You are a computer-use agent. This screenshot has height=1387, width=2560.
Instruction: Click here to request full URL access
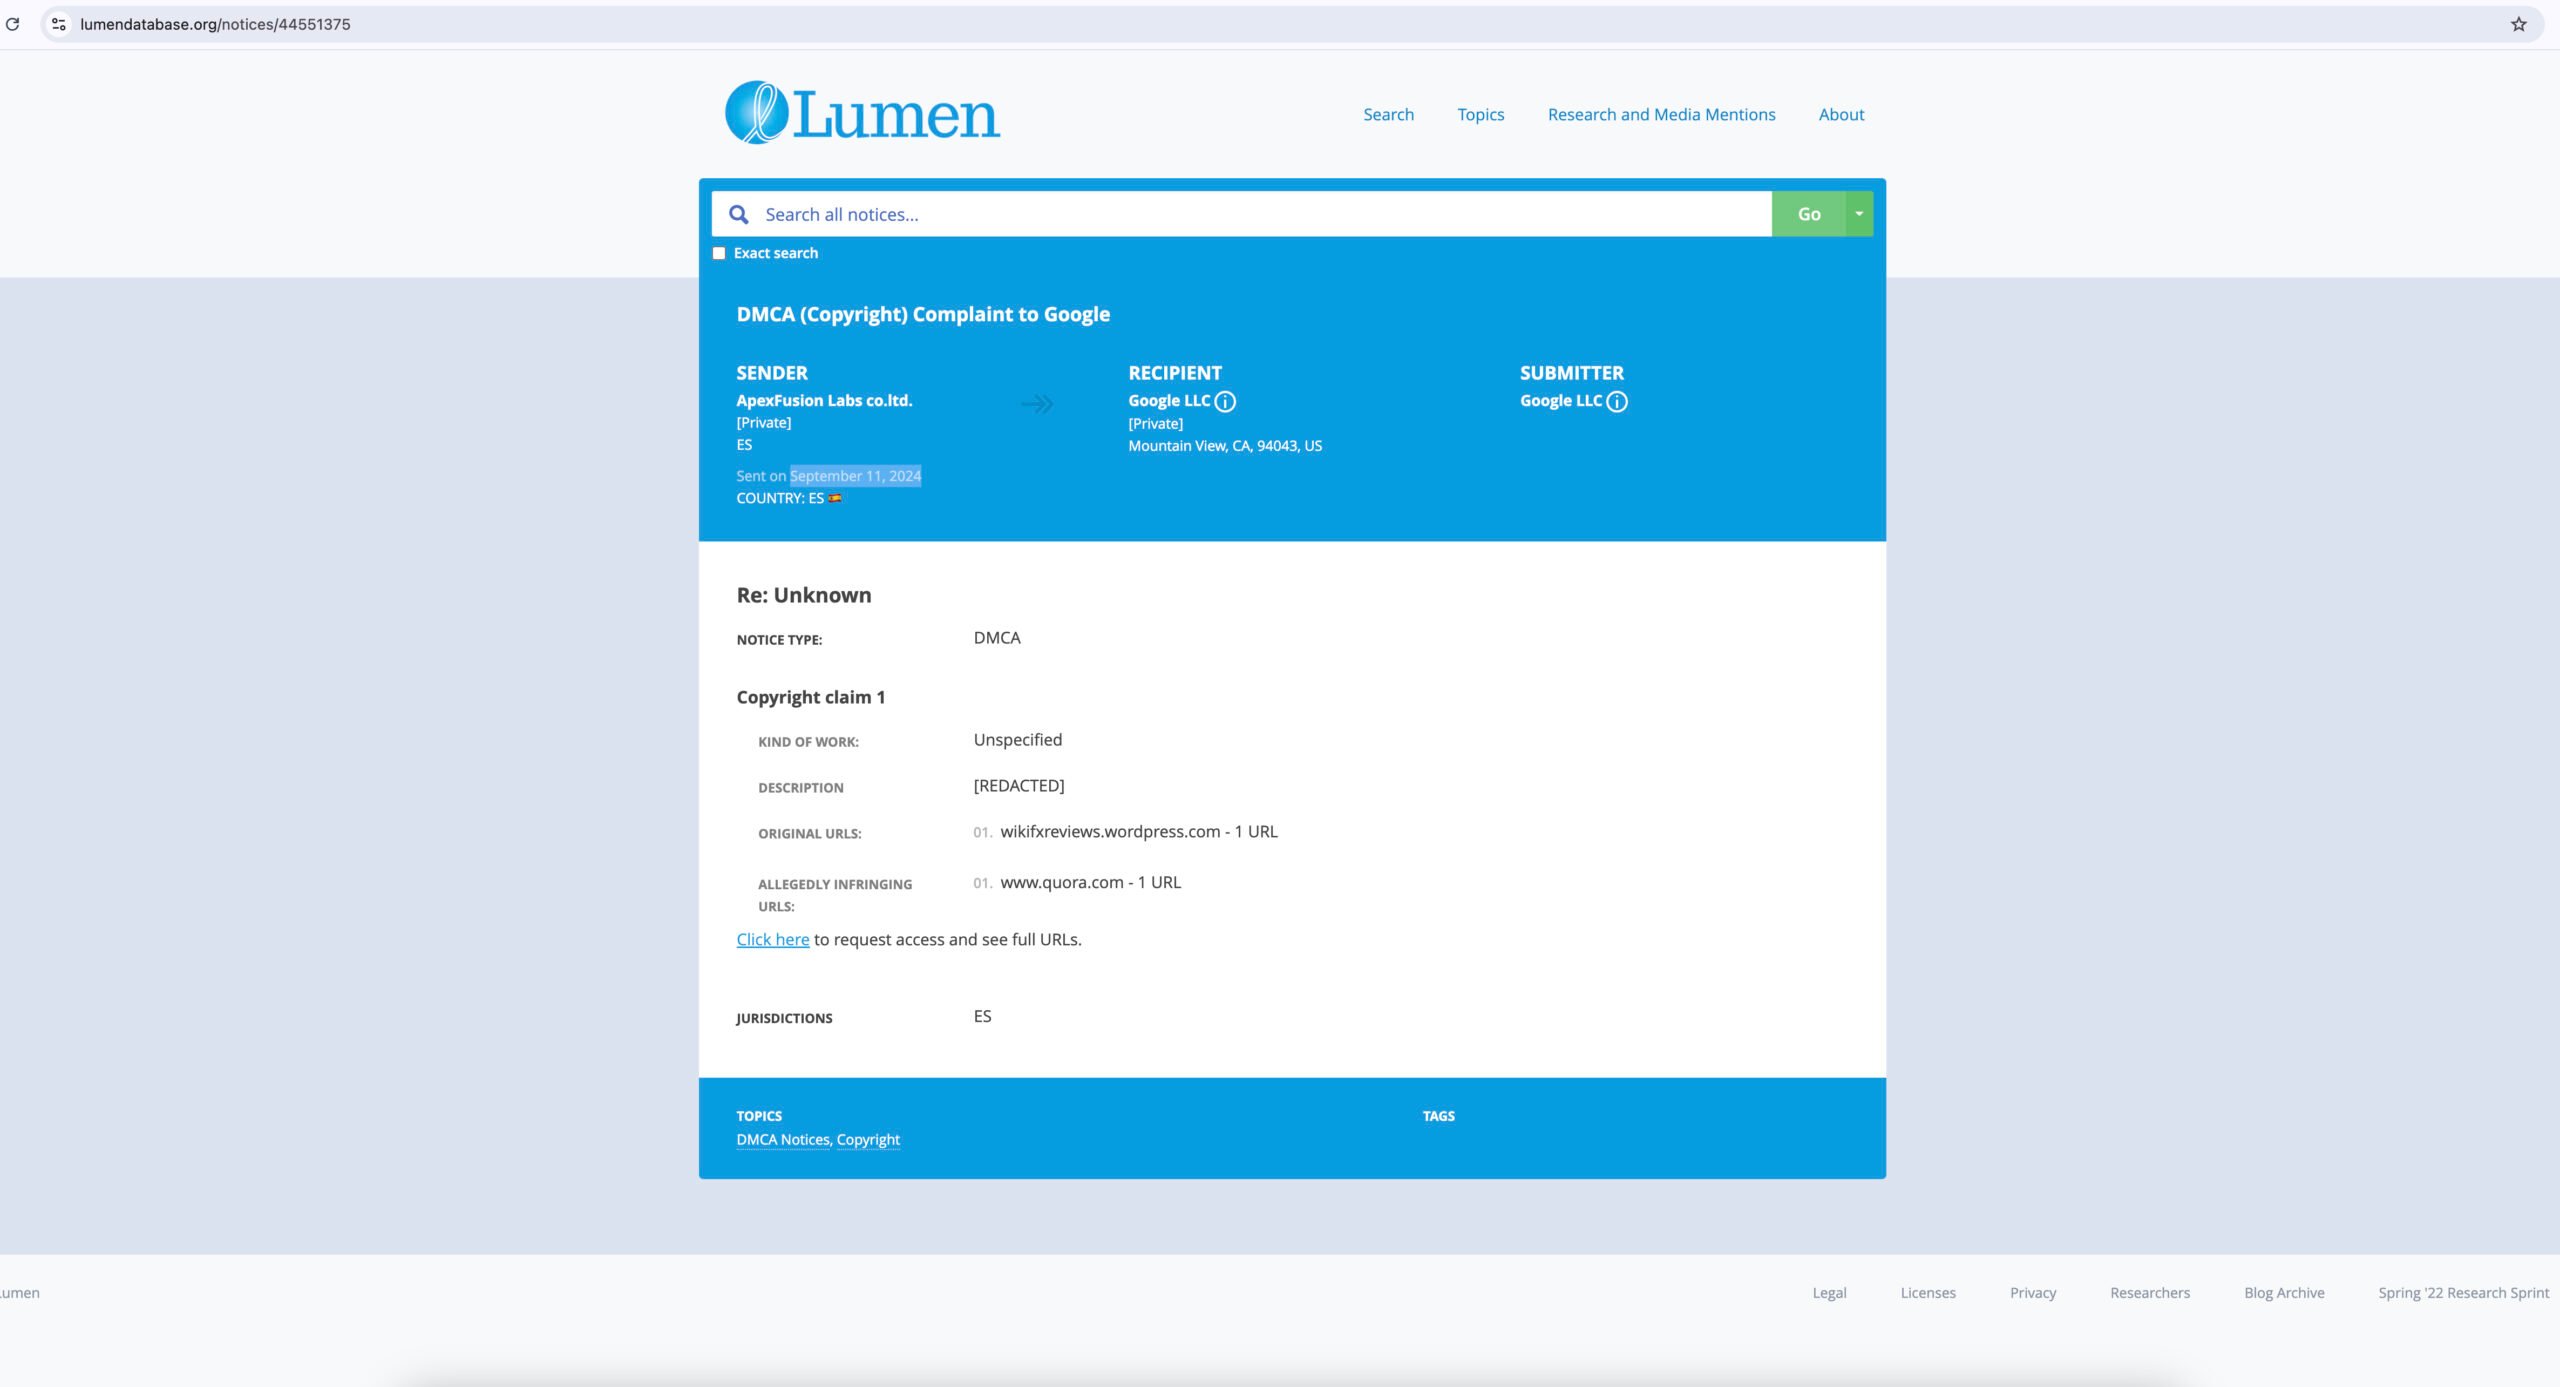[x=772, y=938]
